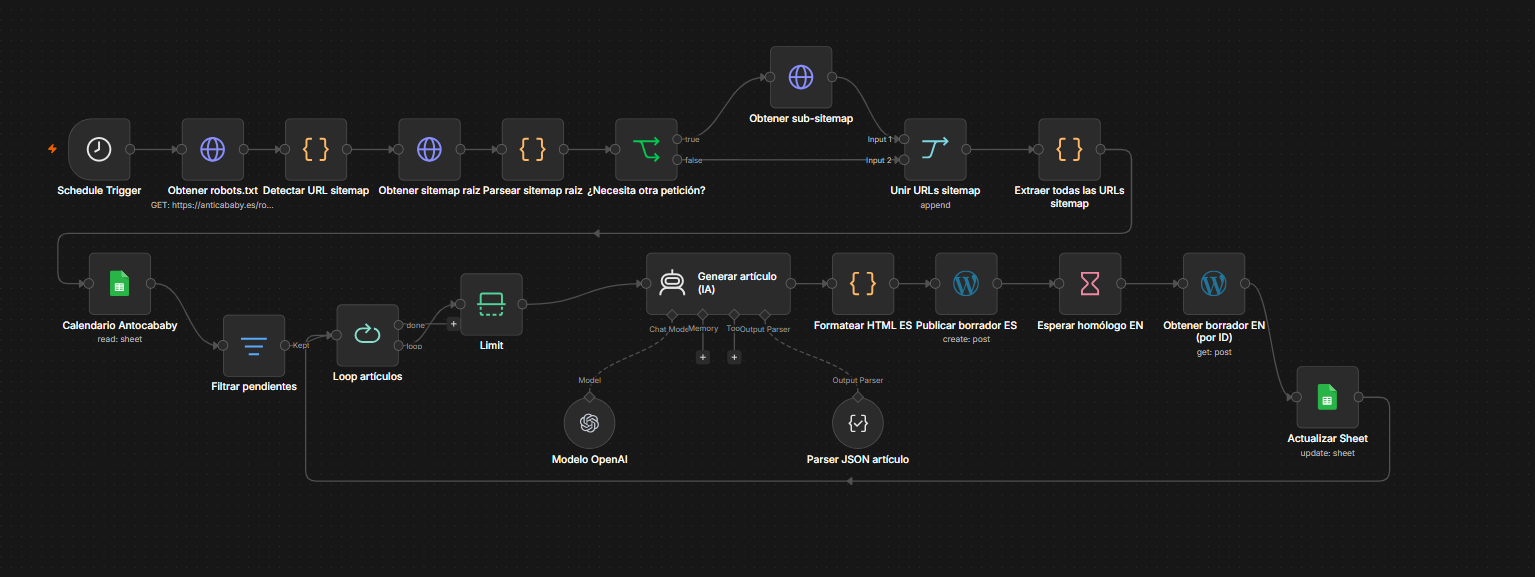This screenshot has height=577, width=1535.
Task: Open the Esperar homólogo EN wait node
Action: pos(1090,284)
